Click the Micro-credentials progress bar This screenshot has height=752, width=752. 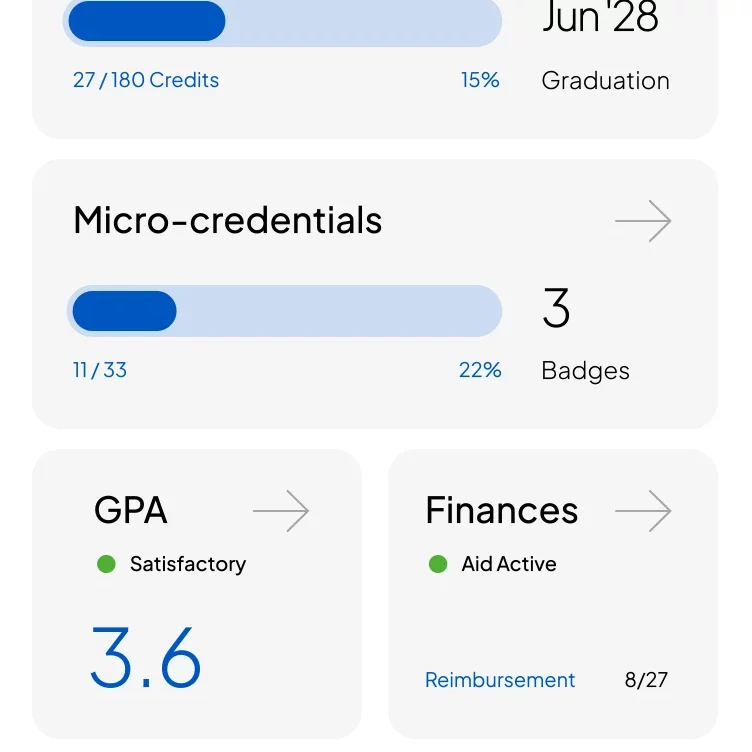tap(284, 311)
